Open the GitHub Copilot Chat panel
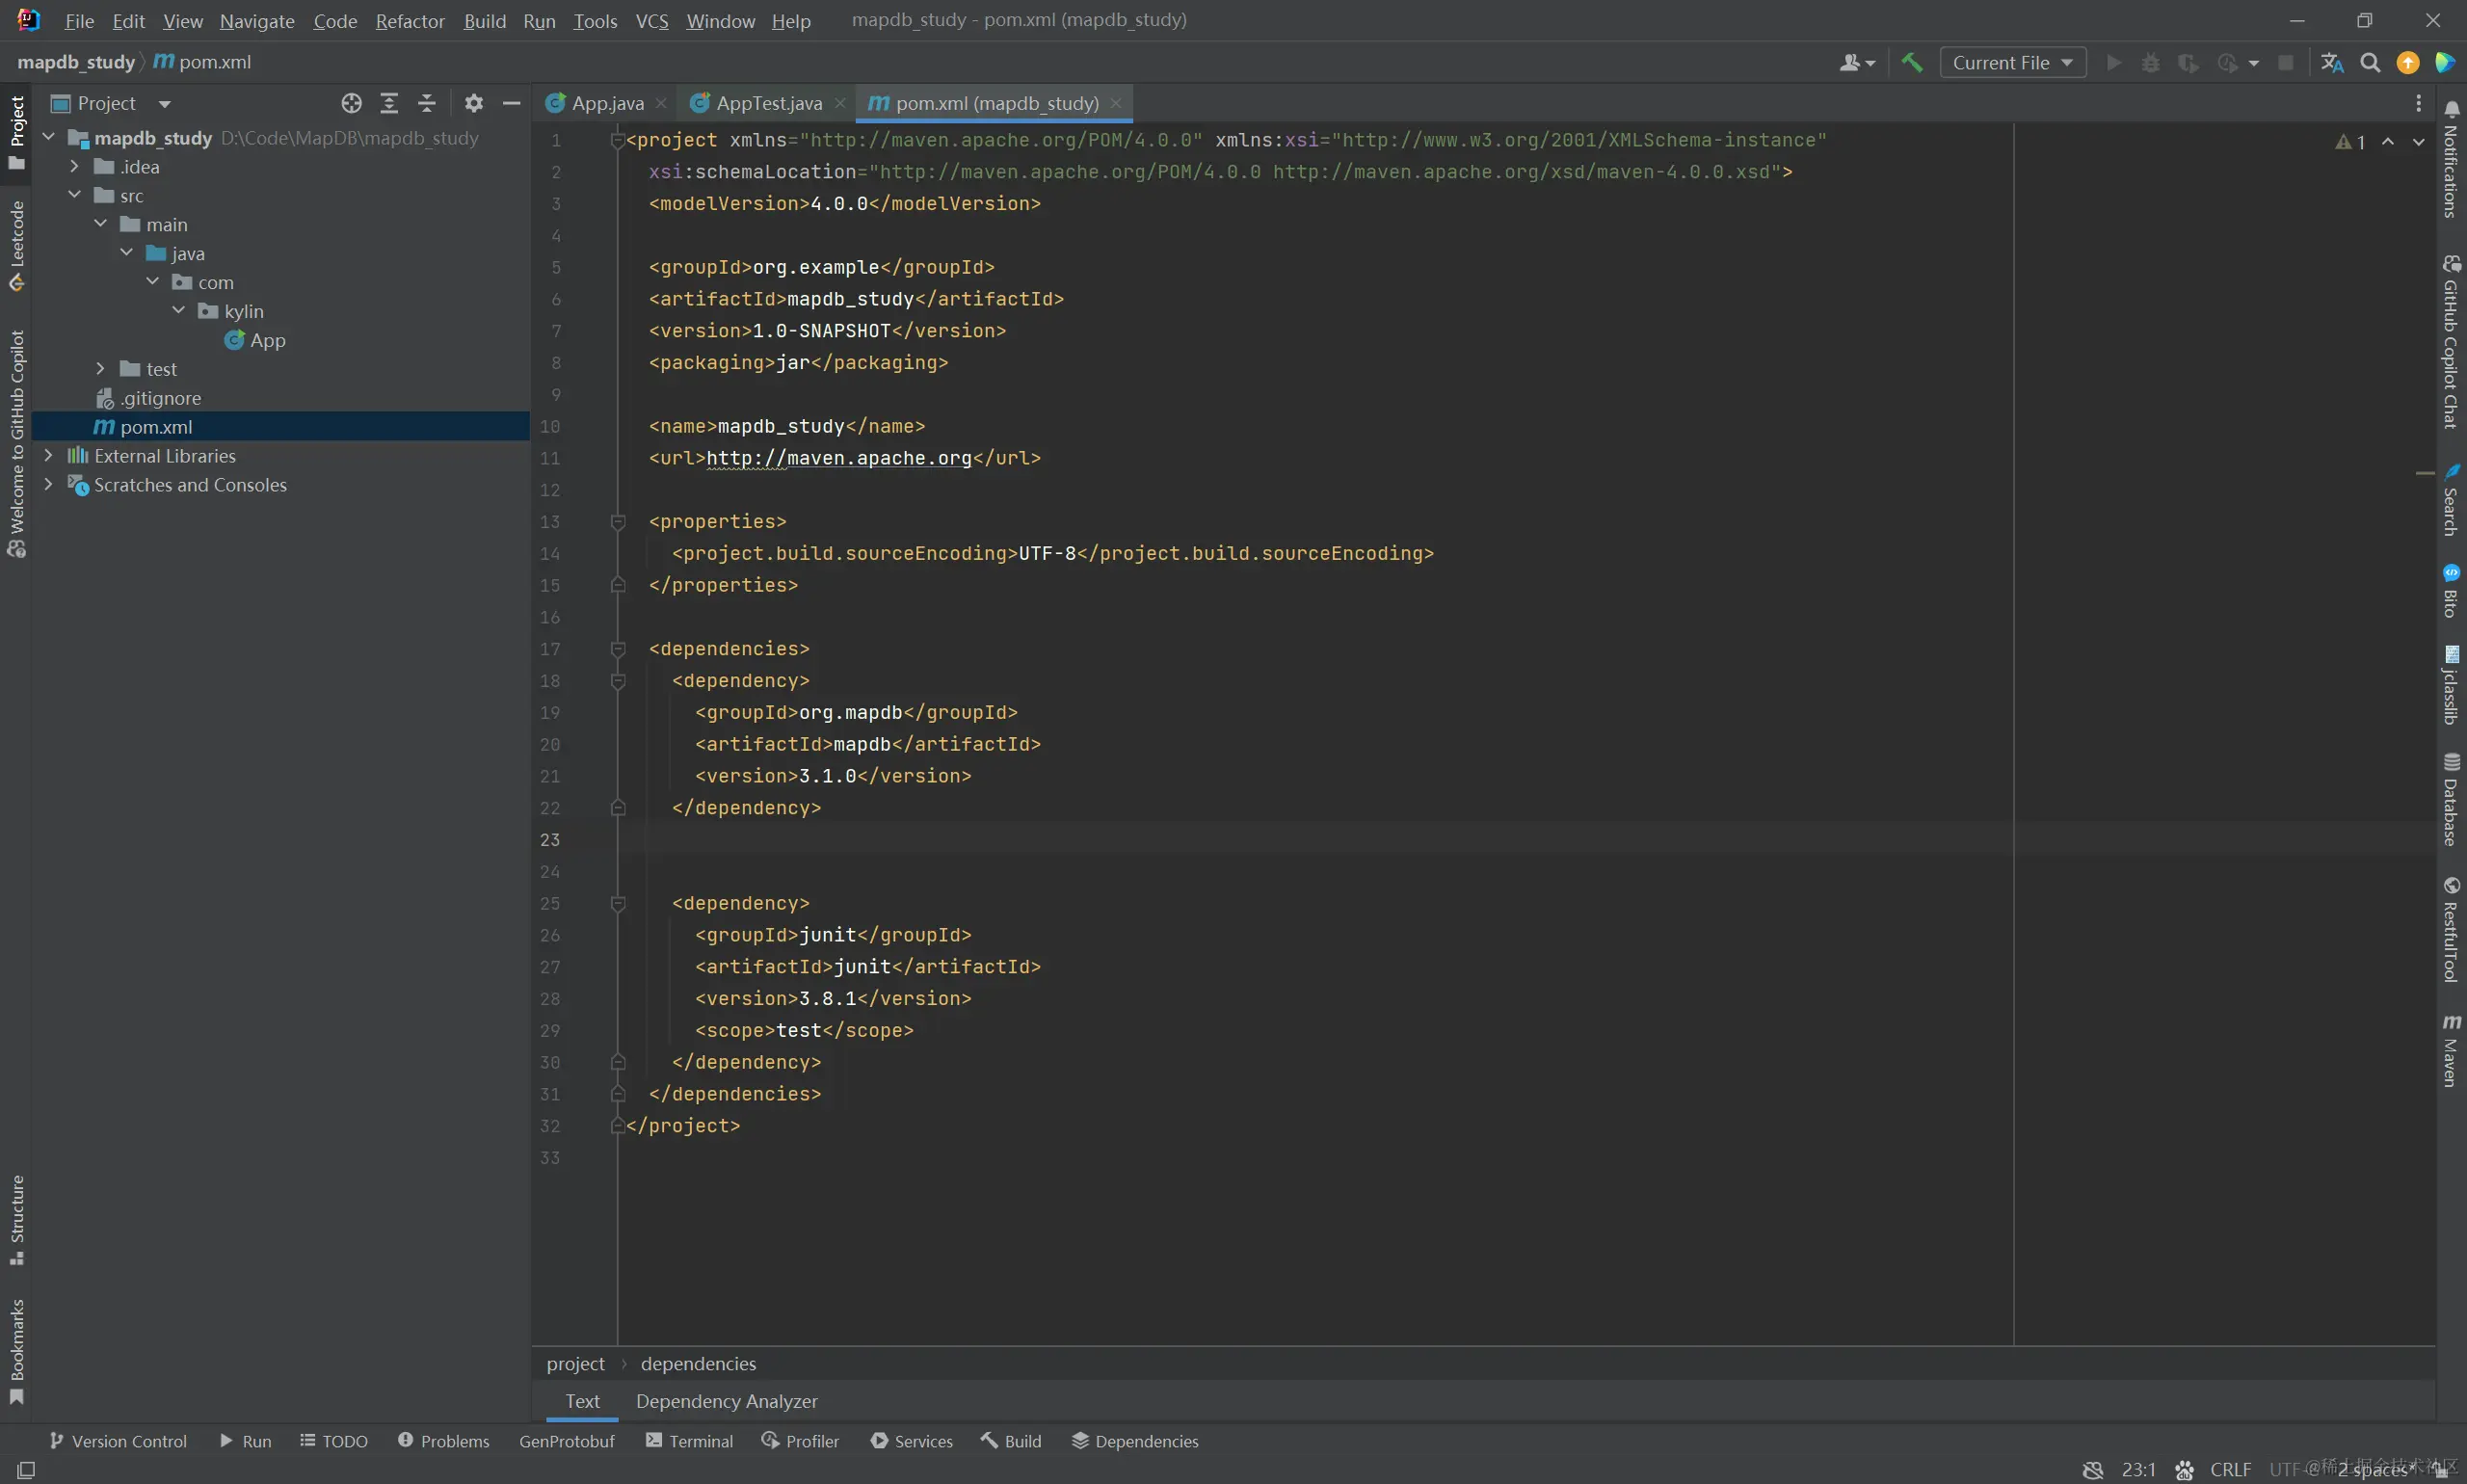Image resolution: width=2467 pixels, height=1484 pixels. click(2451, 342)
